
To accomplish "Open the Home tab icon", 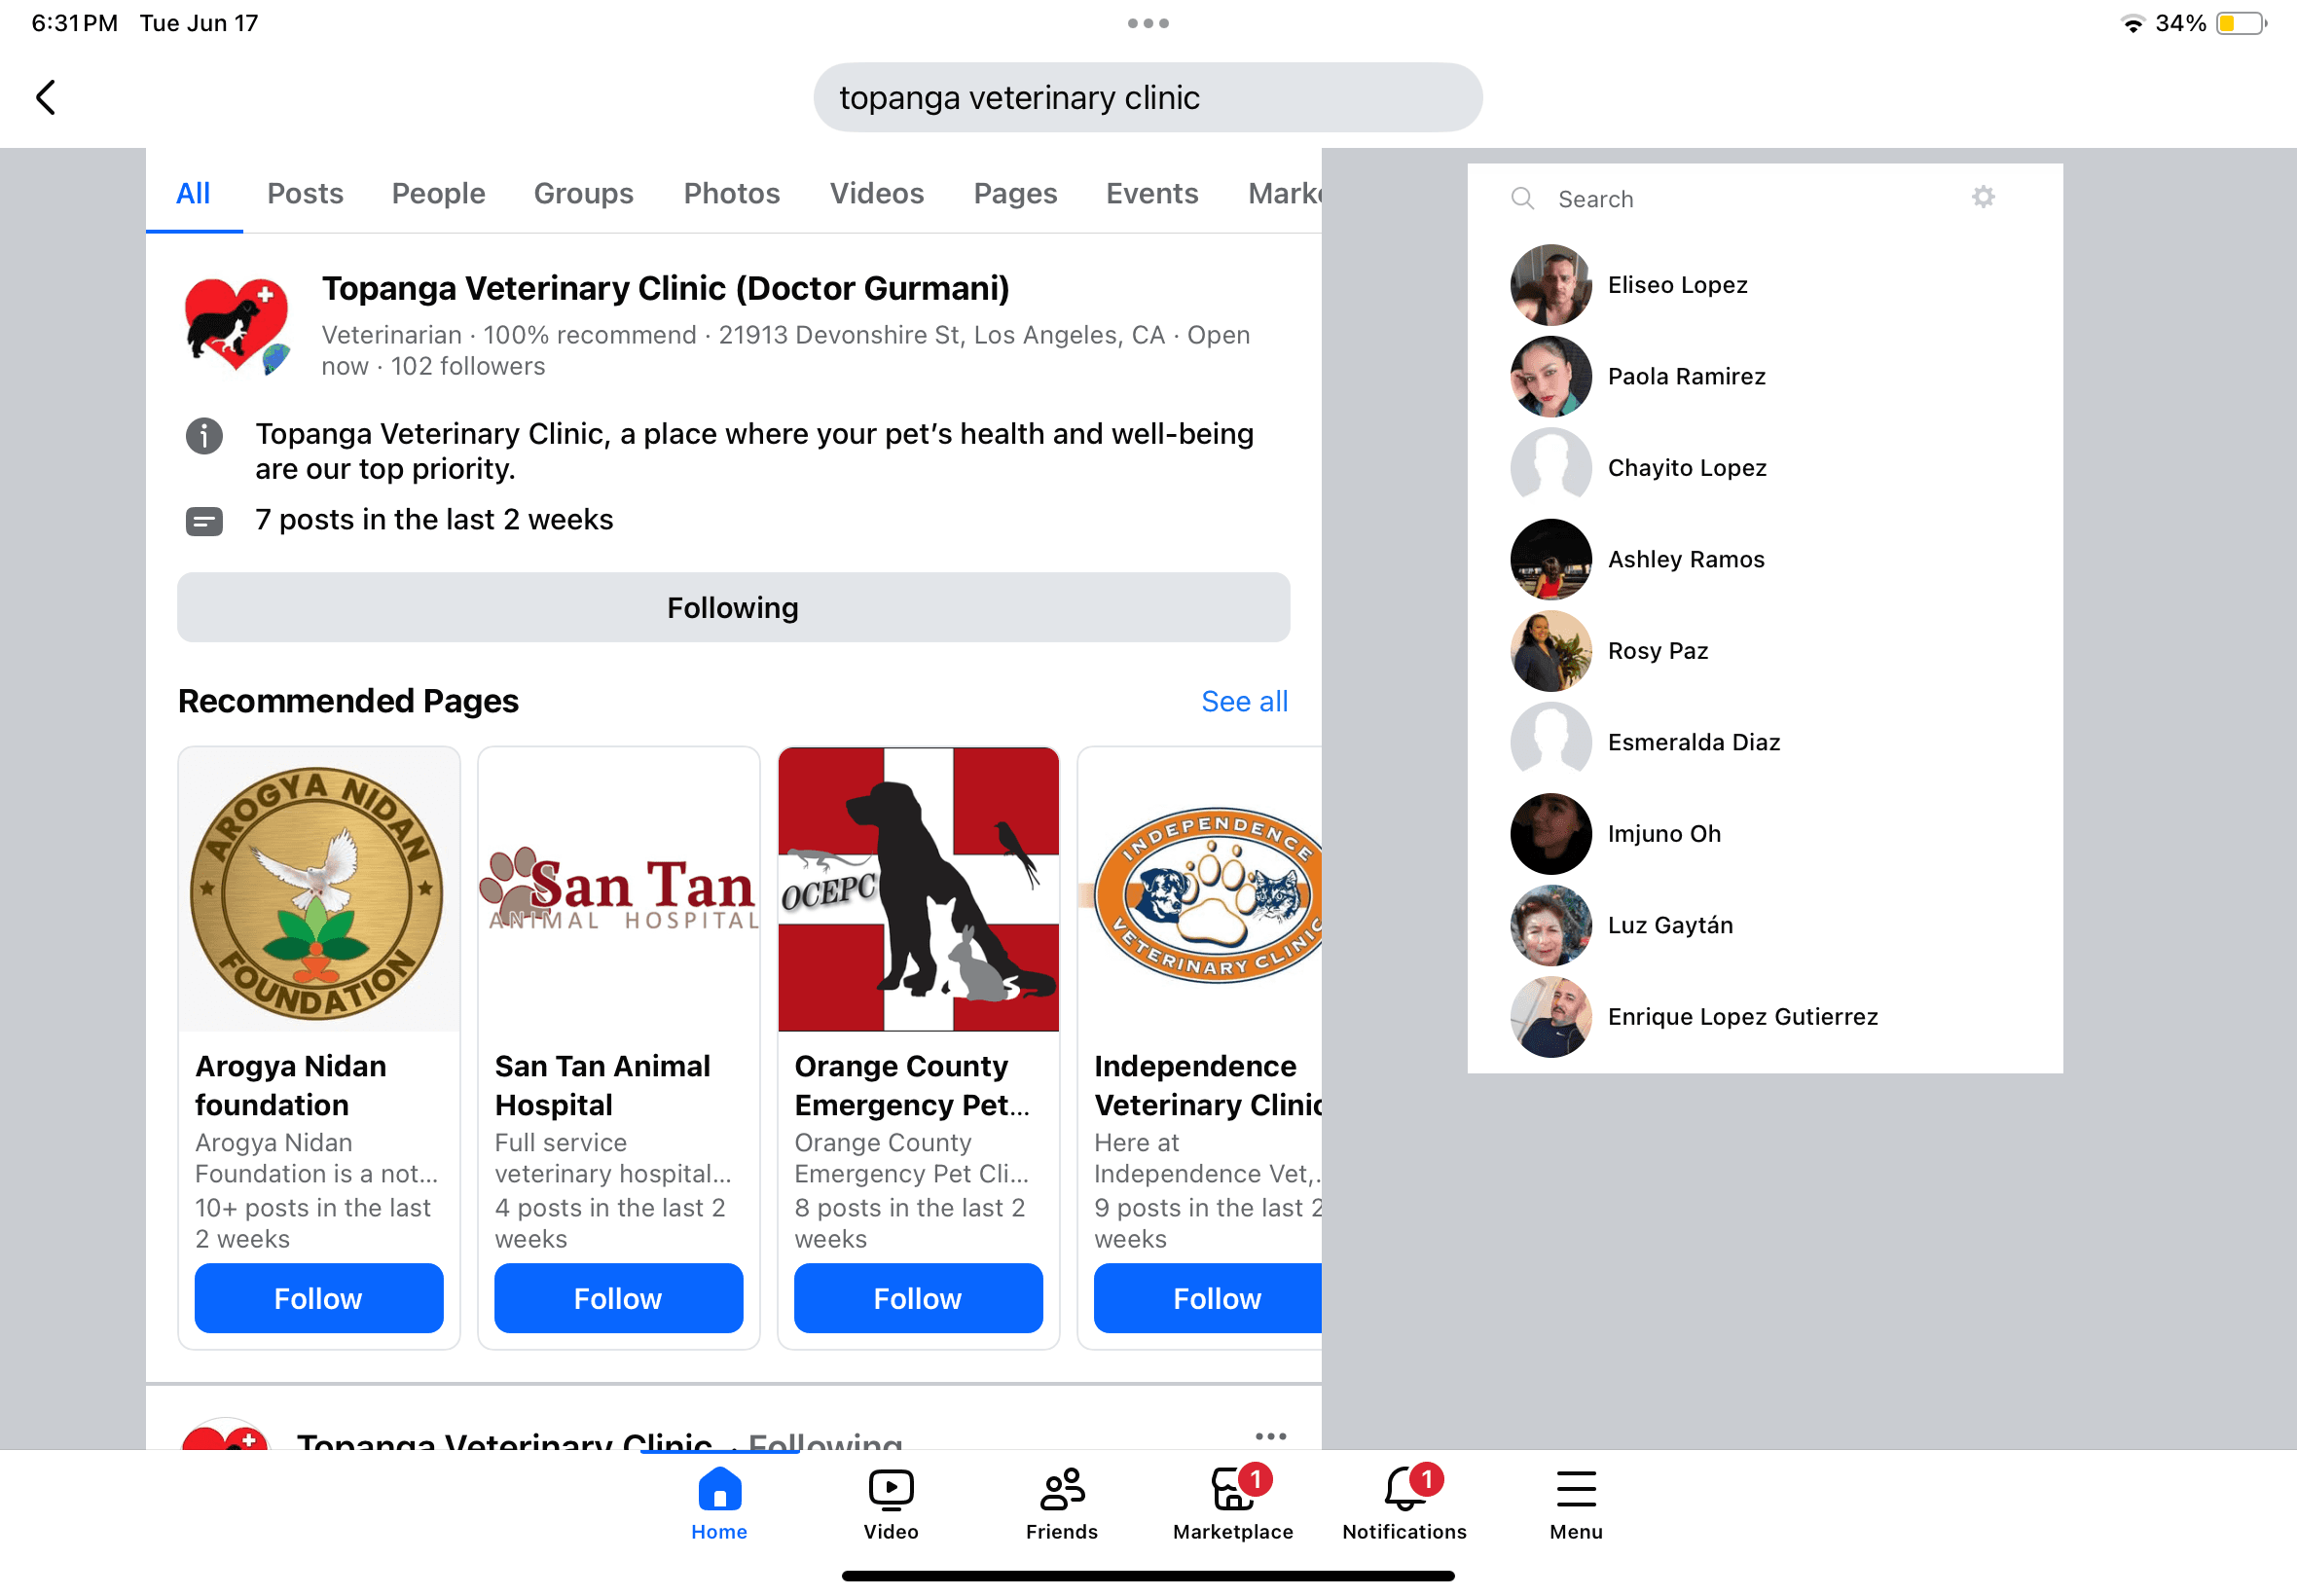I will coord(719,1489).
